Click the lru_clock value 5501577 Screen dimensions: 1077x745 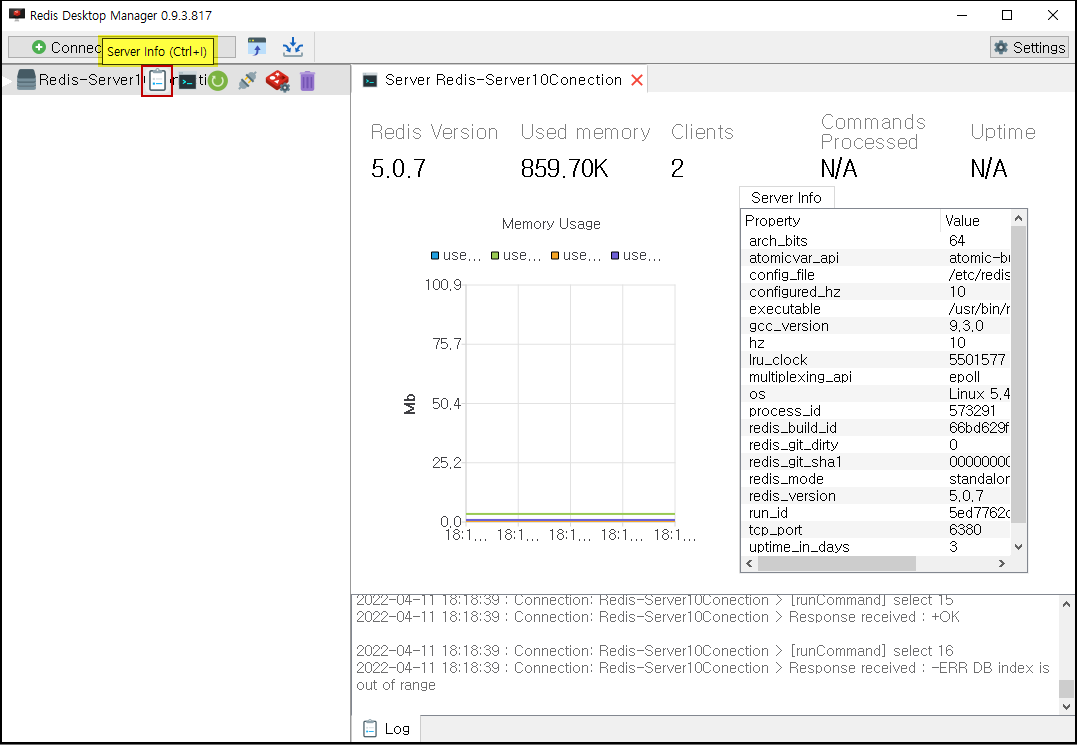coord(977,360)
